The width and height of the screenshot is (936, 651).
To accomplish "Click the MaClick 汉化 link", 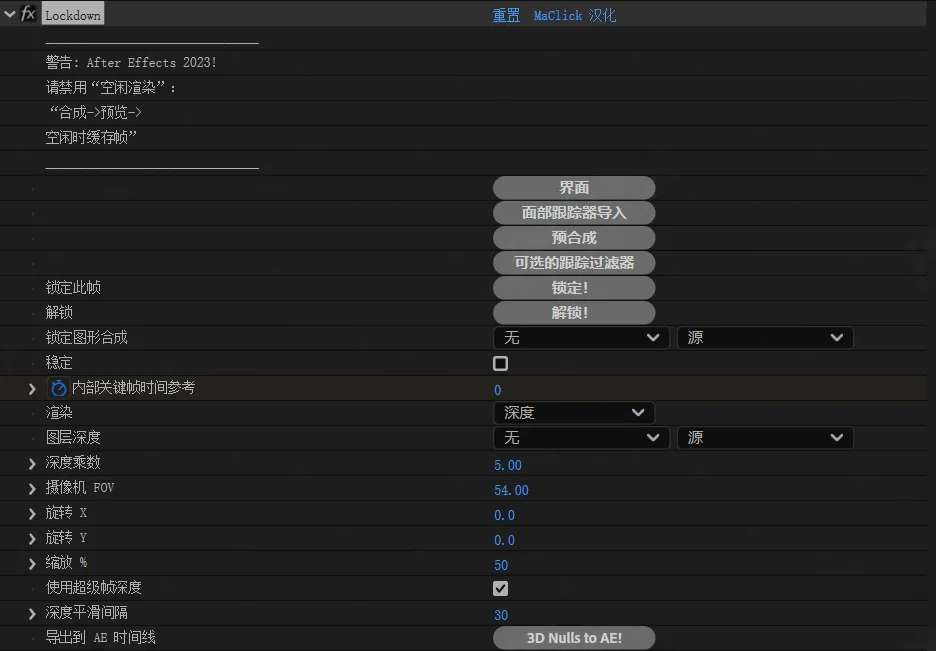I will click(x=574, y=16).
